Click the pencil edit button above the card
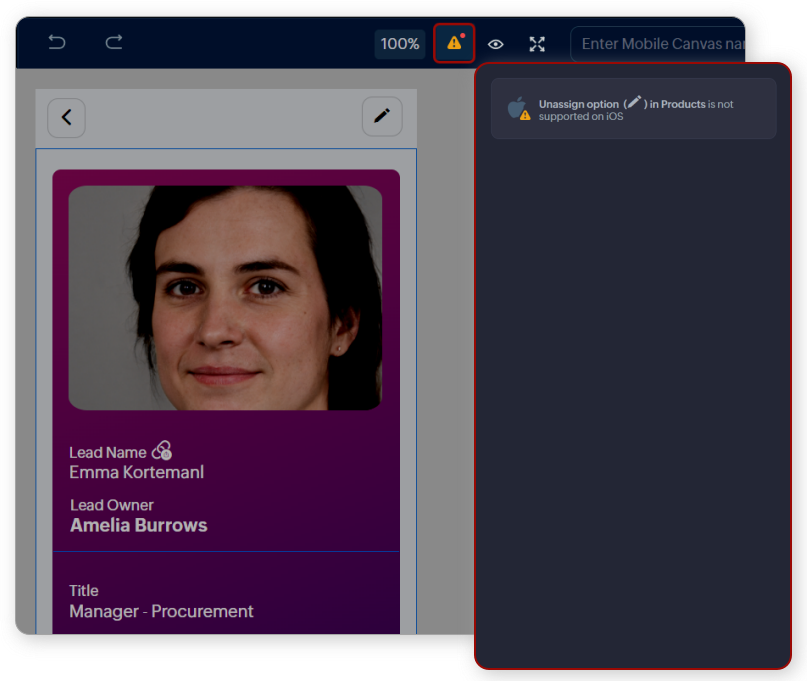The width and height of the screenshot is (807, 681). tap(381, 117)
